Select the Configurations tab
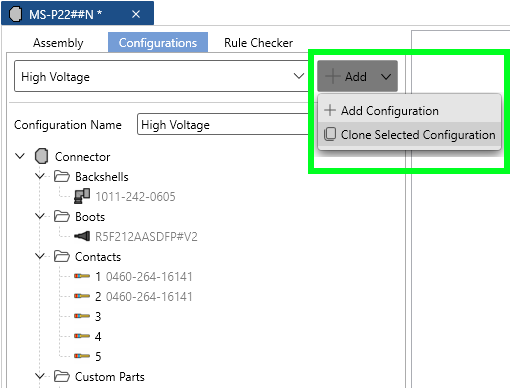510x388 pixels. (x=158, y=42)
